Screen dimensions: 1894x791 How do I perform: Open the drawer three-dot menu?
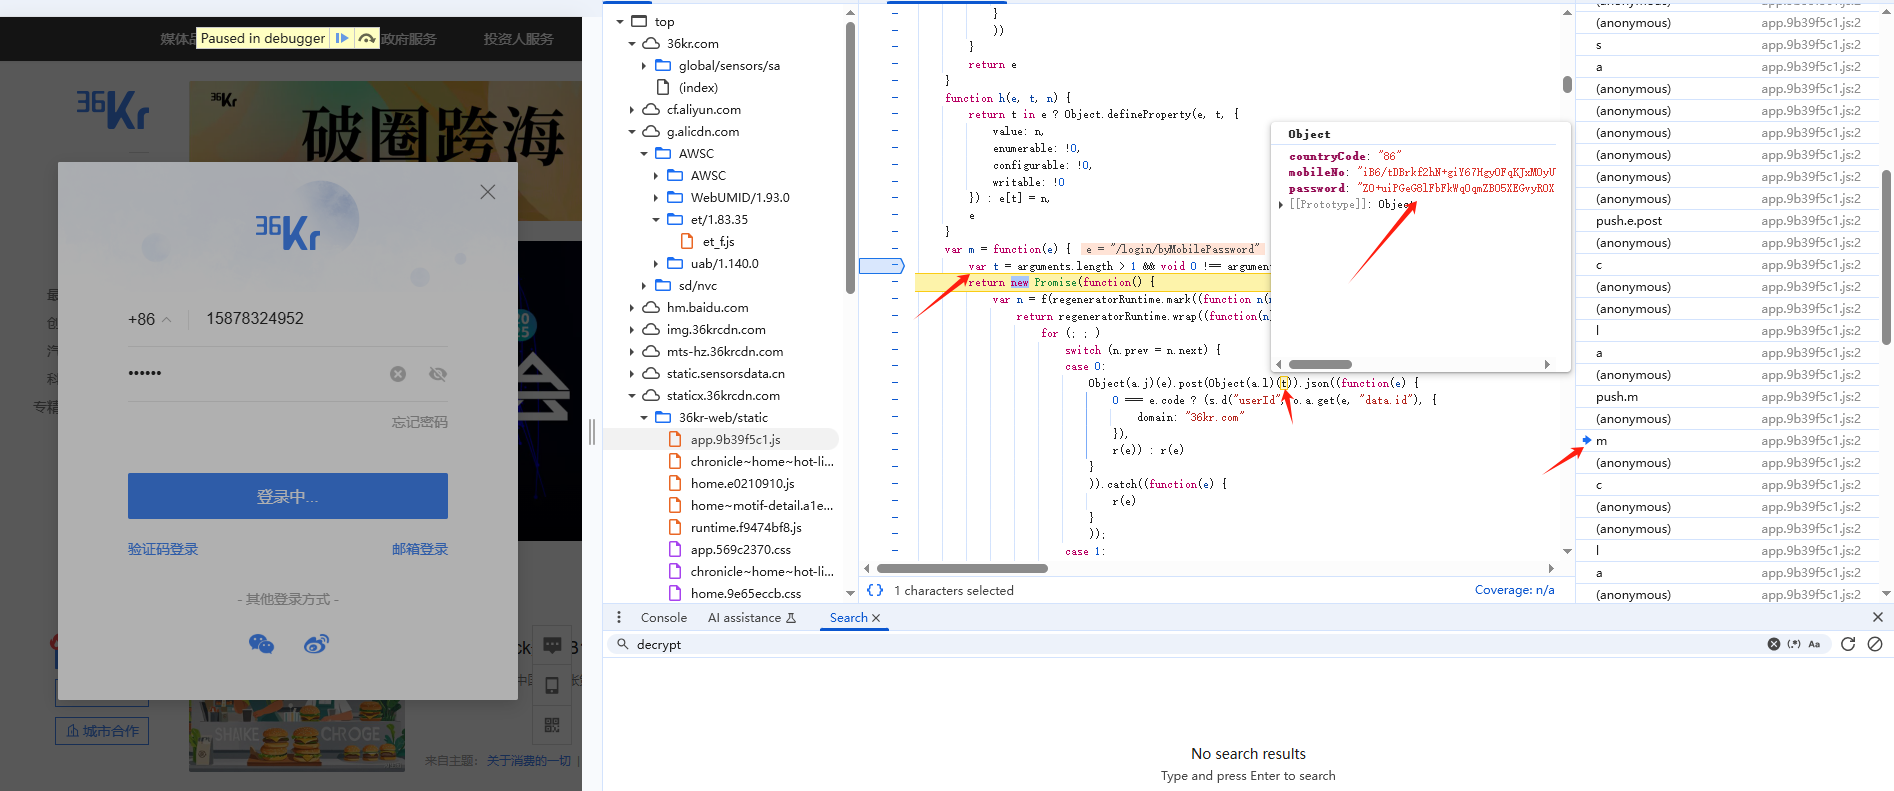click(619, 617)
